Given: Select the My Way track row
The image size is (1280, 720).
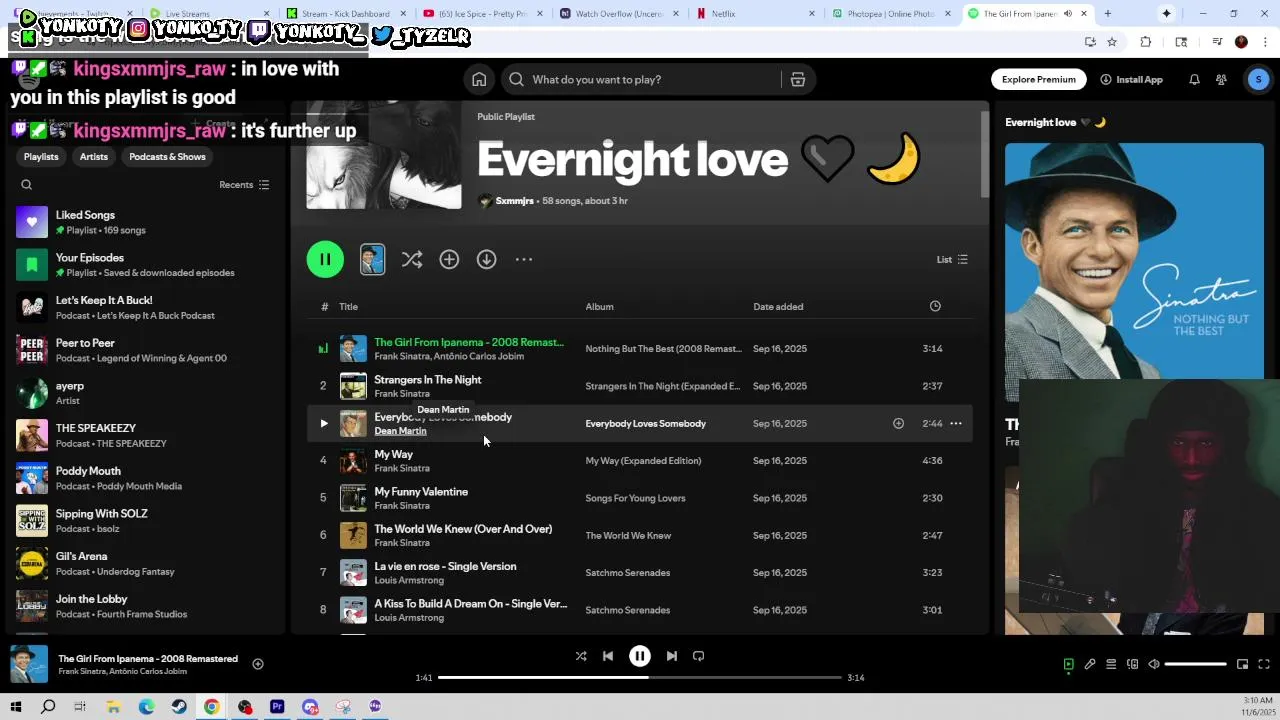Looking at the screenshot, I should (640, 461).
